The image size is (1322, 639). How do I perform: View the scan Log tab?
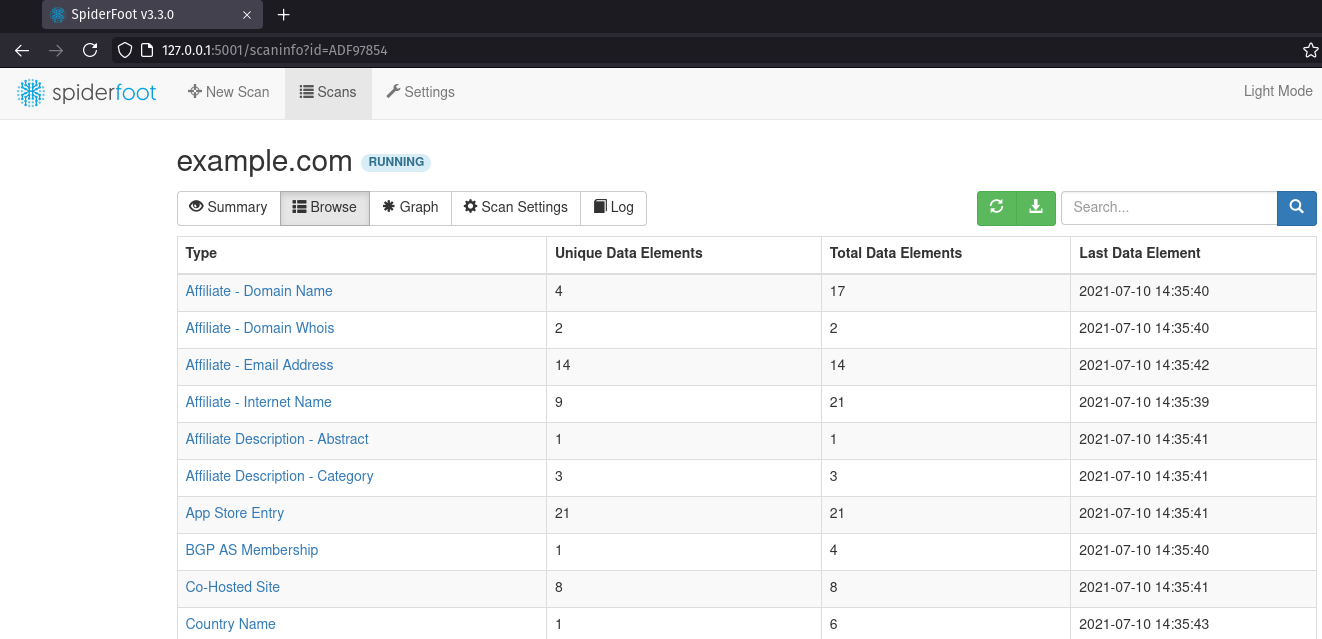pos(613,207)
